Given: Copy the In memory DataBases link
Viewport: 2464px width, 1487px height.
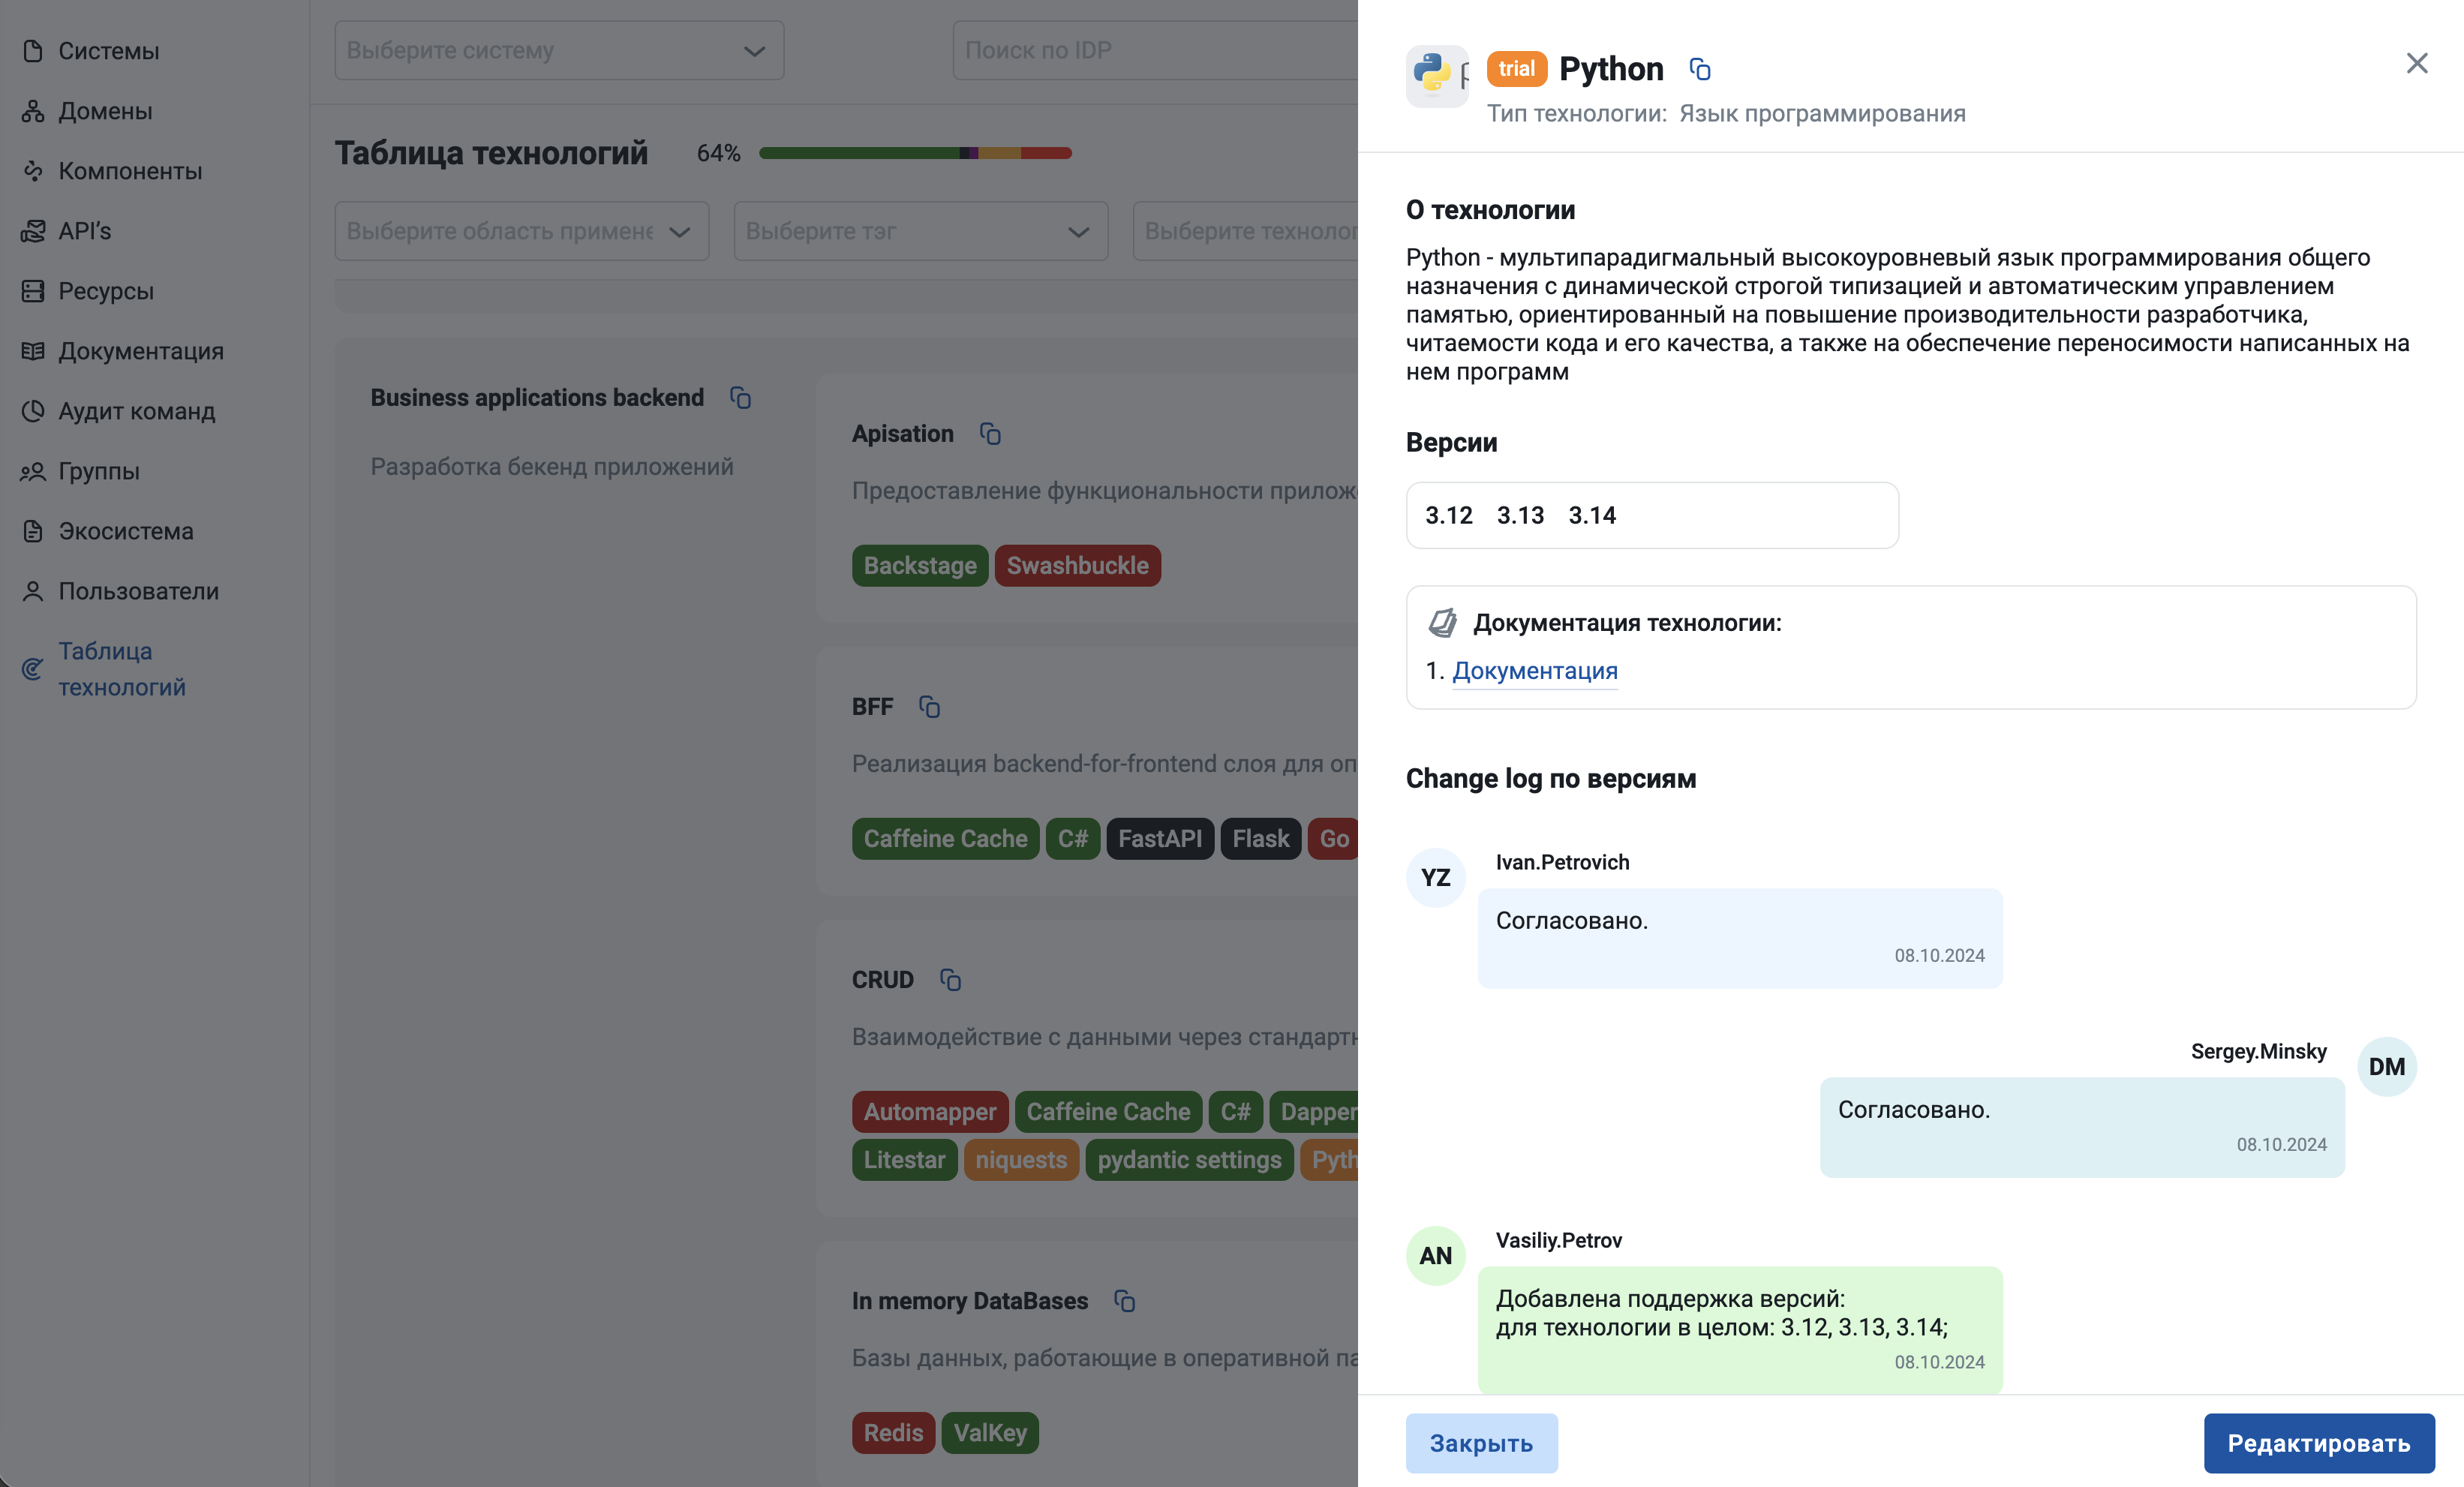Looking at the screenshot, I should coord(1126,1302).
